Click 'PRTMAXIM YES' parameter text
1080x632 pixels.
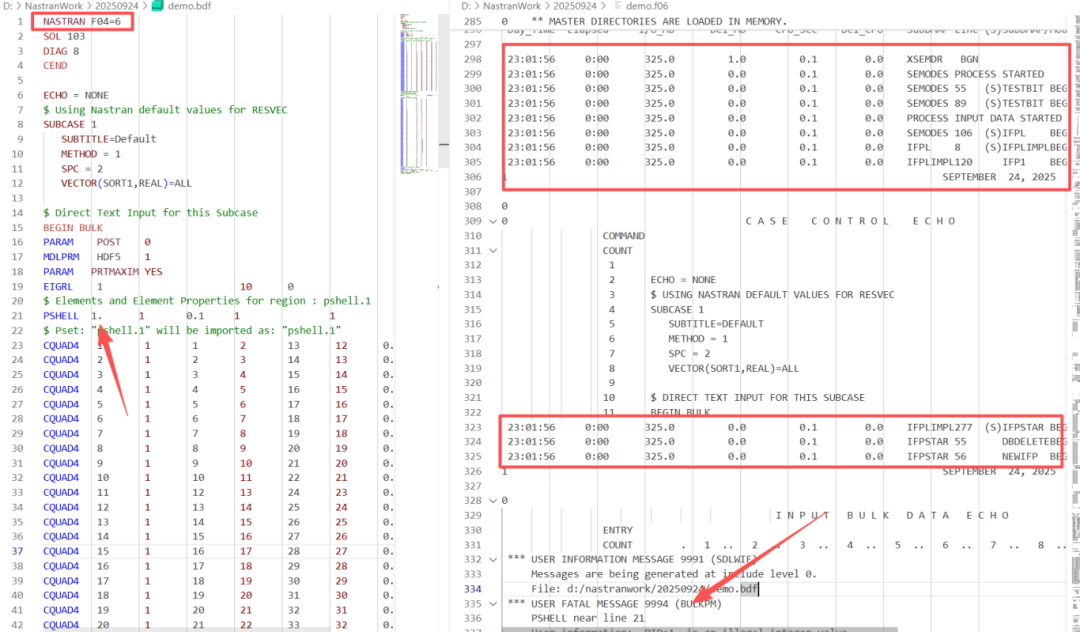[x=127, y=272]
